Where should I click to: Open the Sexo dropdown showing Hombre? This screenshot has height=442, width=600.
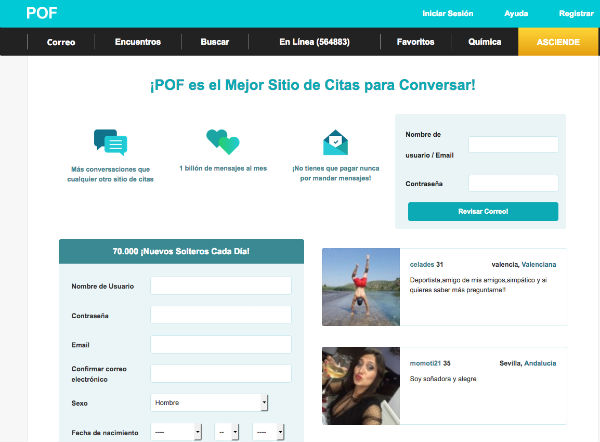coord(209,402)
